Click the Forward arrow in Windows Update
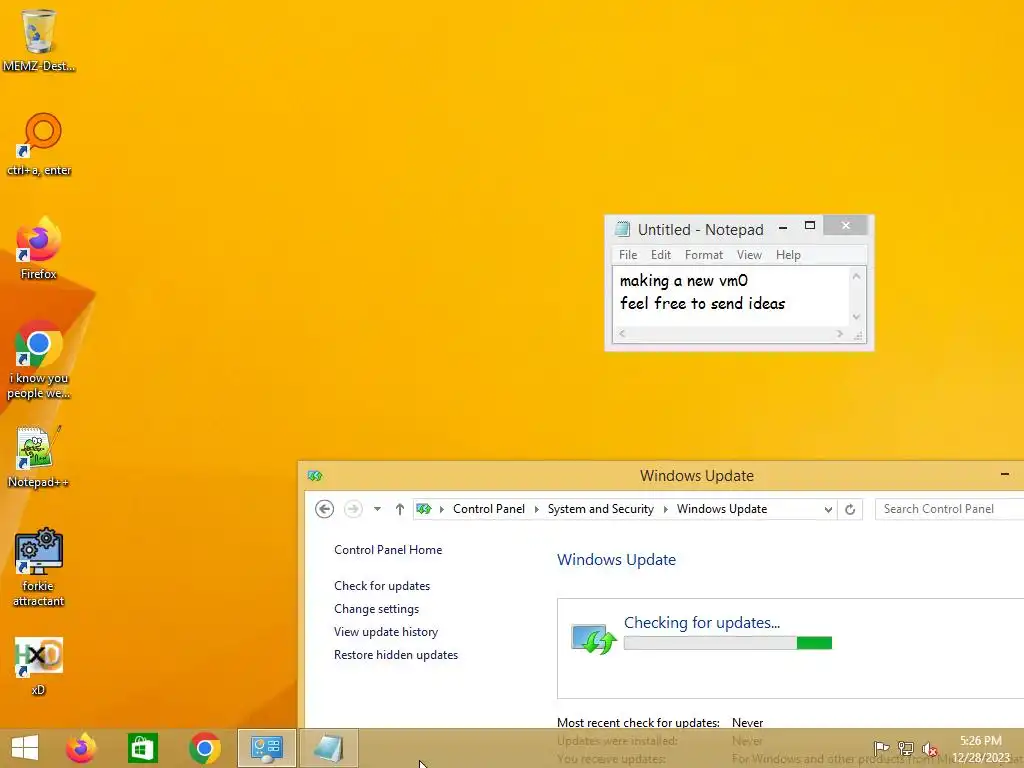Screen dimensions: 1024x768 click(353, 509)
